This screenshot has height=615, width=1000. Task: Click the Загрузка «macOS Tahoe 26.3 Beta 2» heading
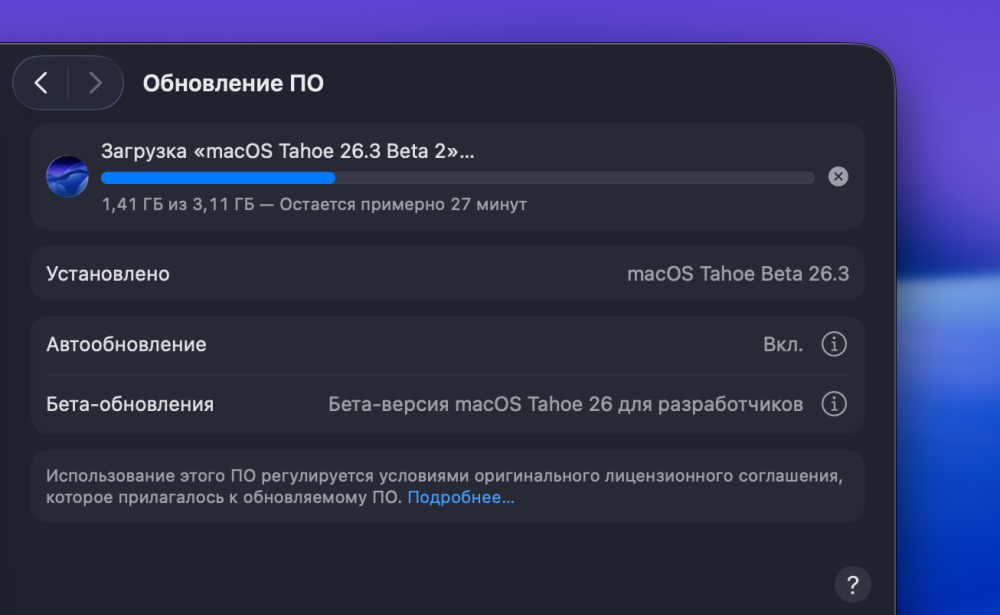coord(288,151)
